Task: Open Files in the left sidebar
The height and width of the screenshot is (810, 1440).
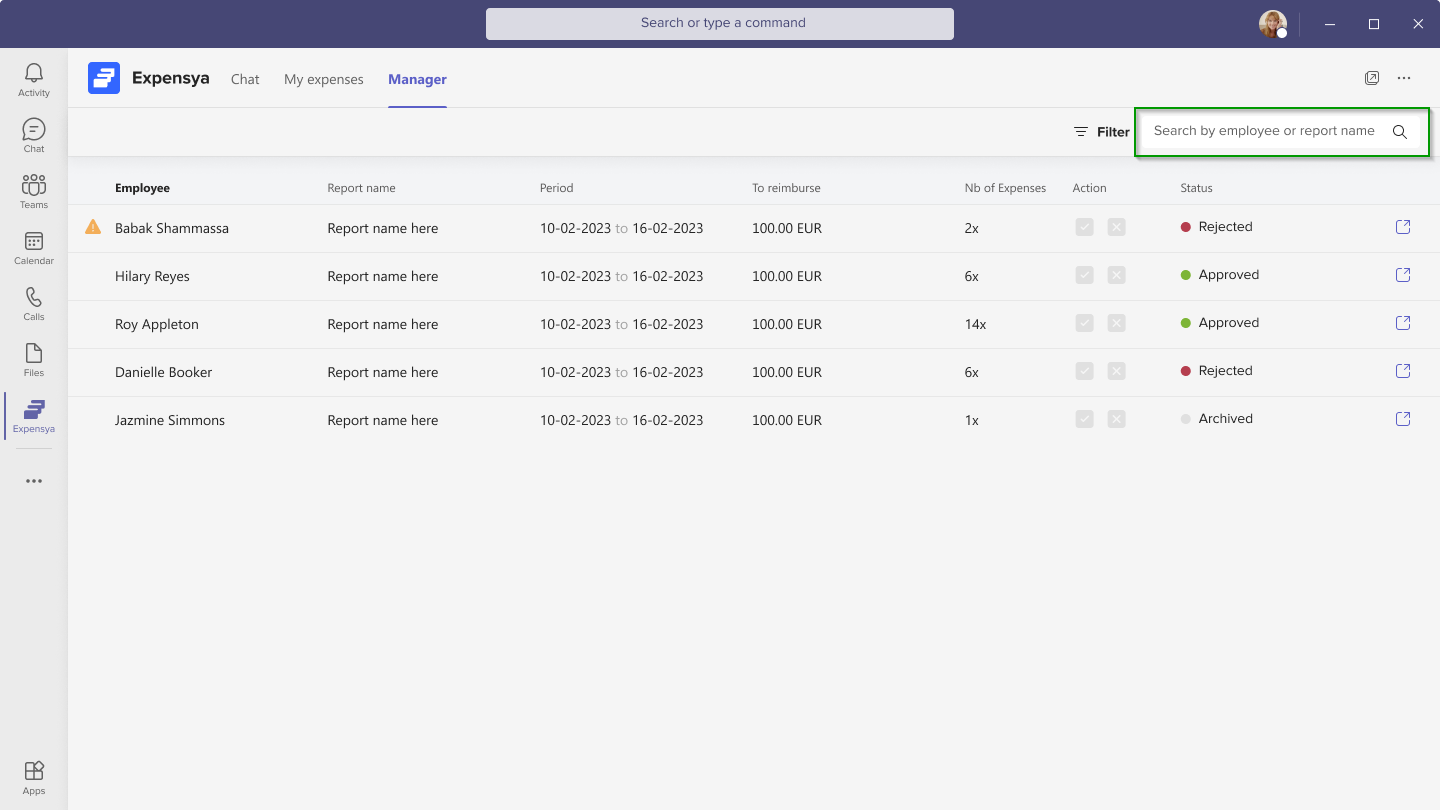Action: point(33,359)
